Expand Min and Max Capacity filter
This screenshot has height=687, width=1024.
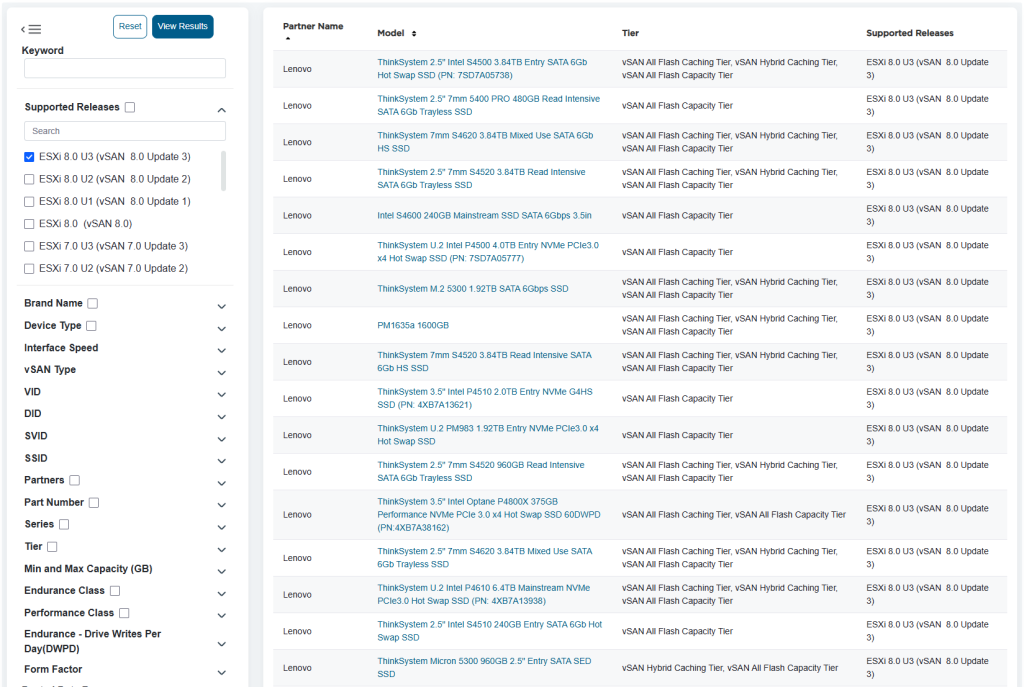pos(222,571)
